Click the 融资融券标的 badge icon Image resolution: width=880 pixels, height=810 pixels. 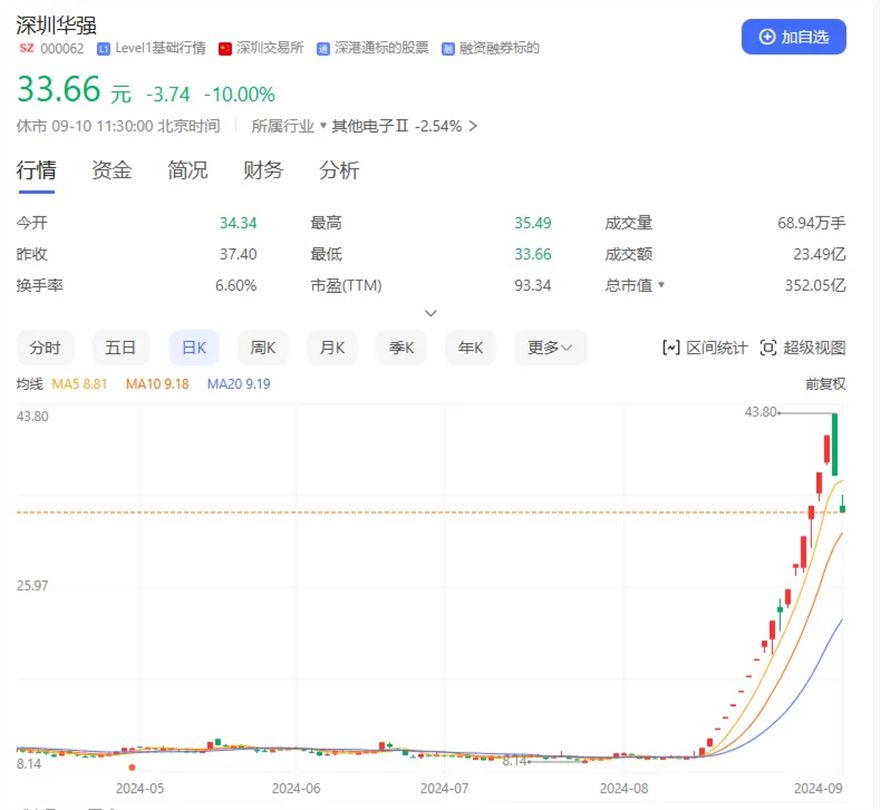[448, 48]
